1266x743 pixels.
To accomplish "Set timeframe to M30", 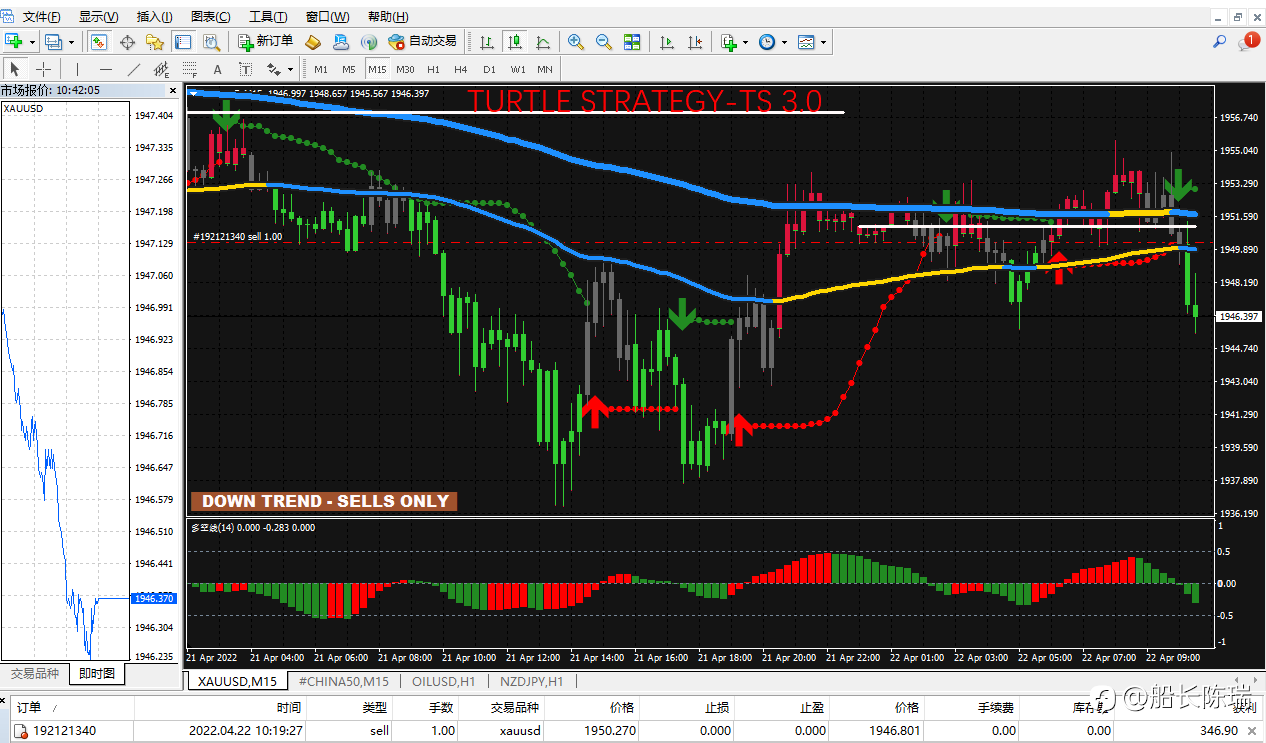I will pos(405,69).
